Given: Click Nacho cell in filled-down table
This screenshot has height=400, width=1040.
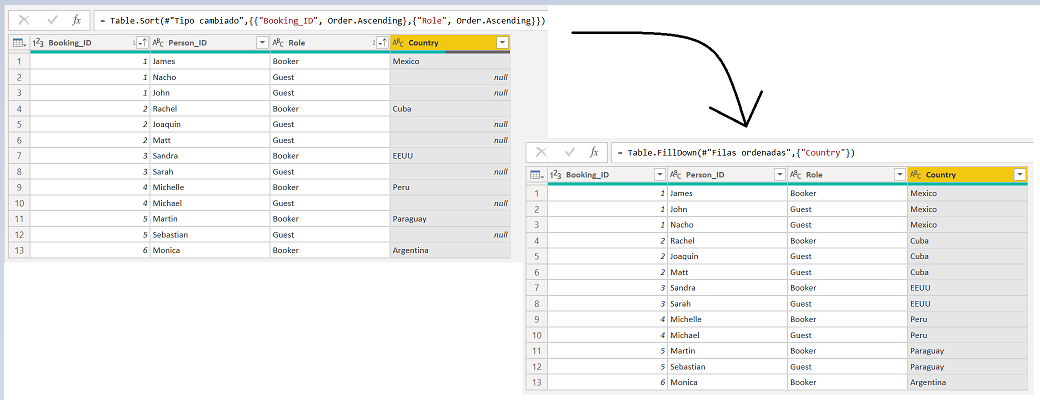Looking at the screenshot, I should tap(727, 225).
